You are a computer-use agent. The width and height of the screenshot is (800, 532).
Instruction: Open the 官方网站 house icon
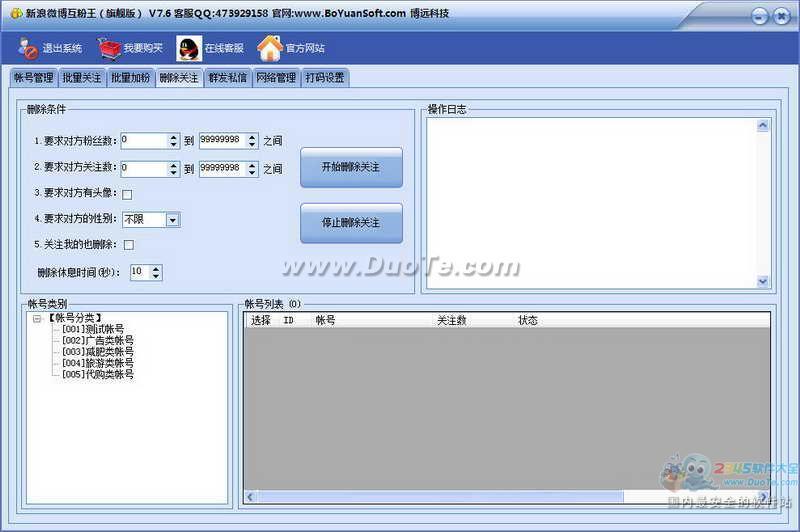[x=269, y=48]
